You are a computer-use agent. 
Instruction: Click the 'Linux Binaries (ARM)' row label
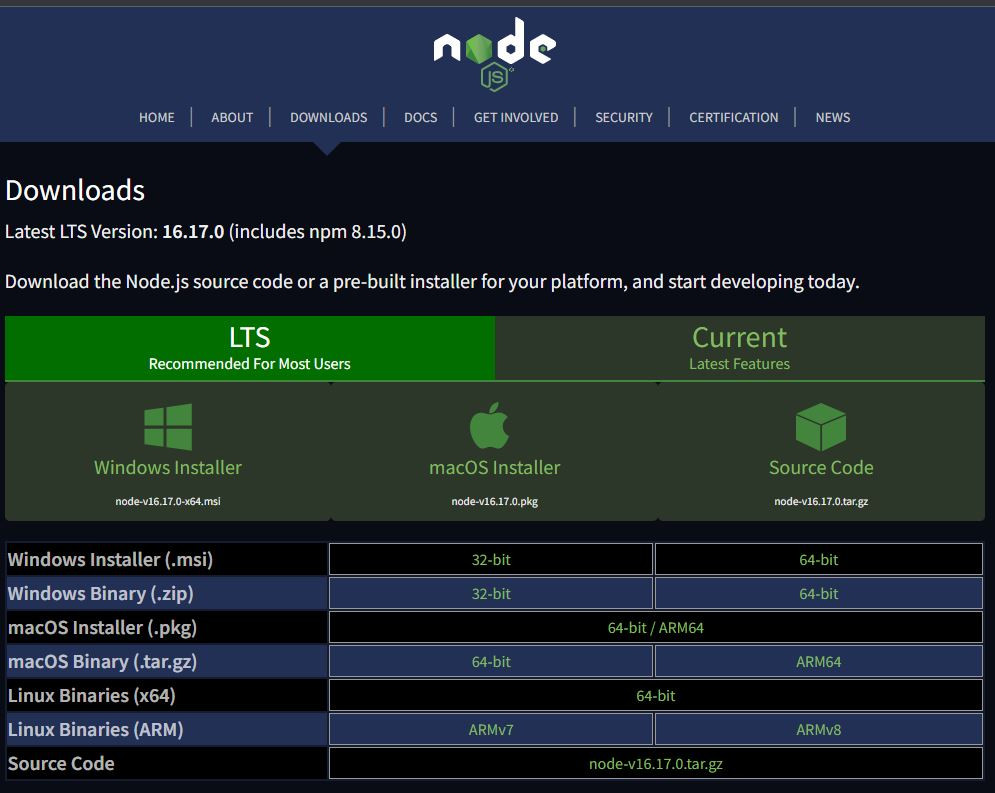tap(95, 730)
